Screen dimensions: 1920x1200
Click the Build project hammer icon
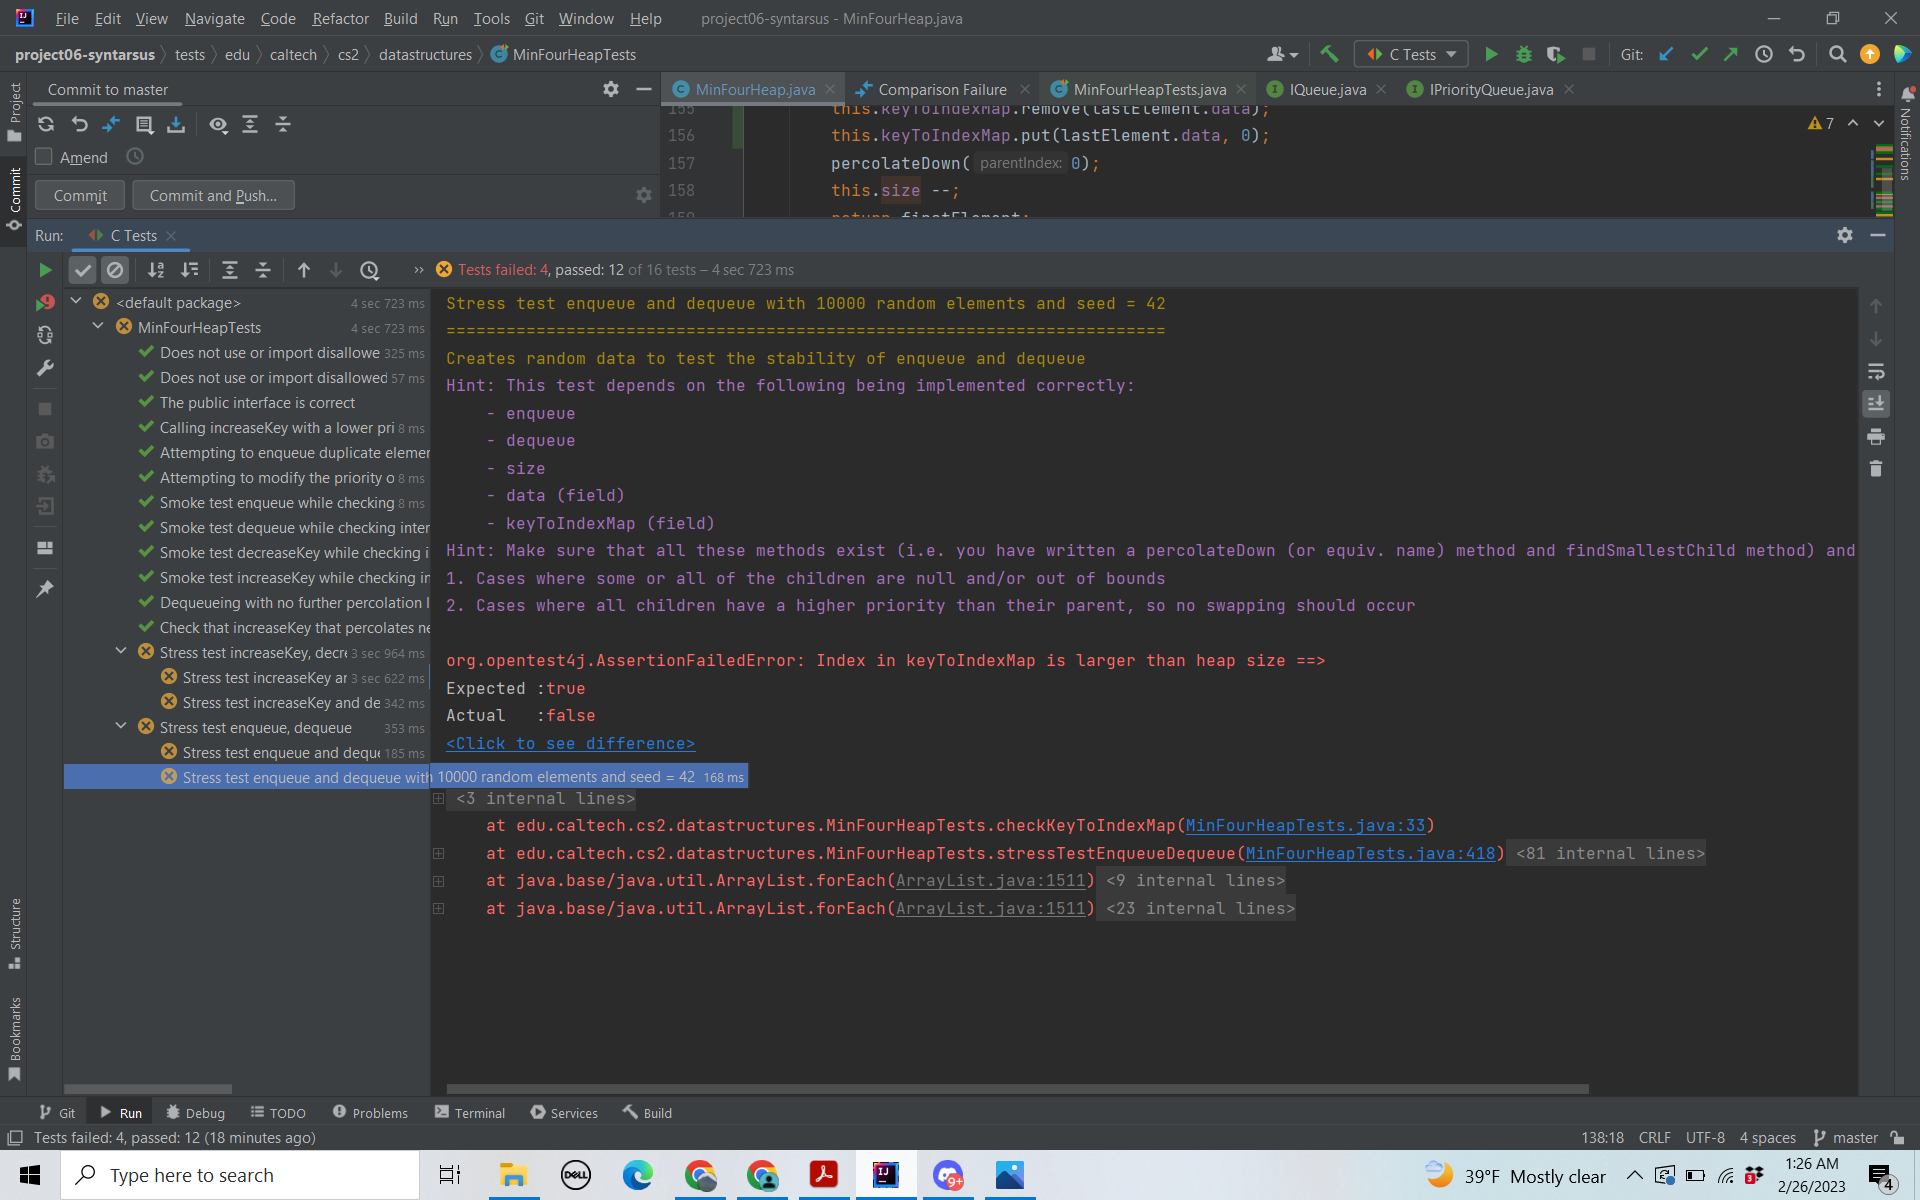coord(1329,54)
